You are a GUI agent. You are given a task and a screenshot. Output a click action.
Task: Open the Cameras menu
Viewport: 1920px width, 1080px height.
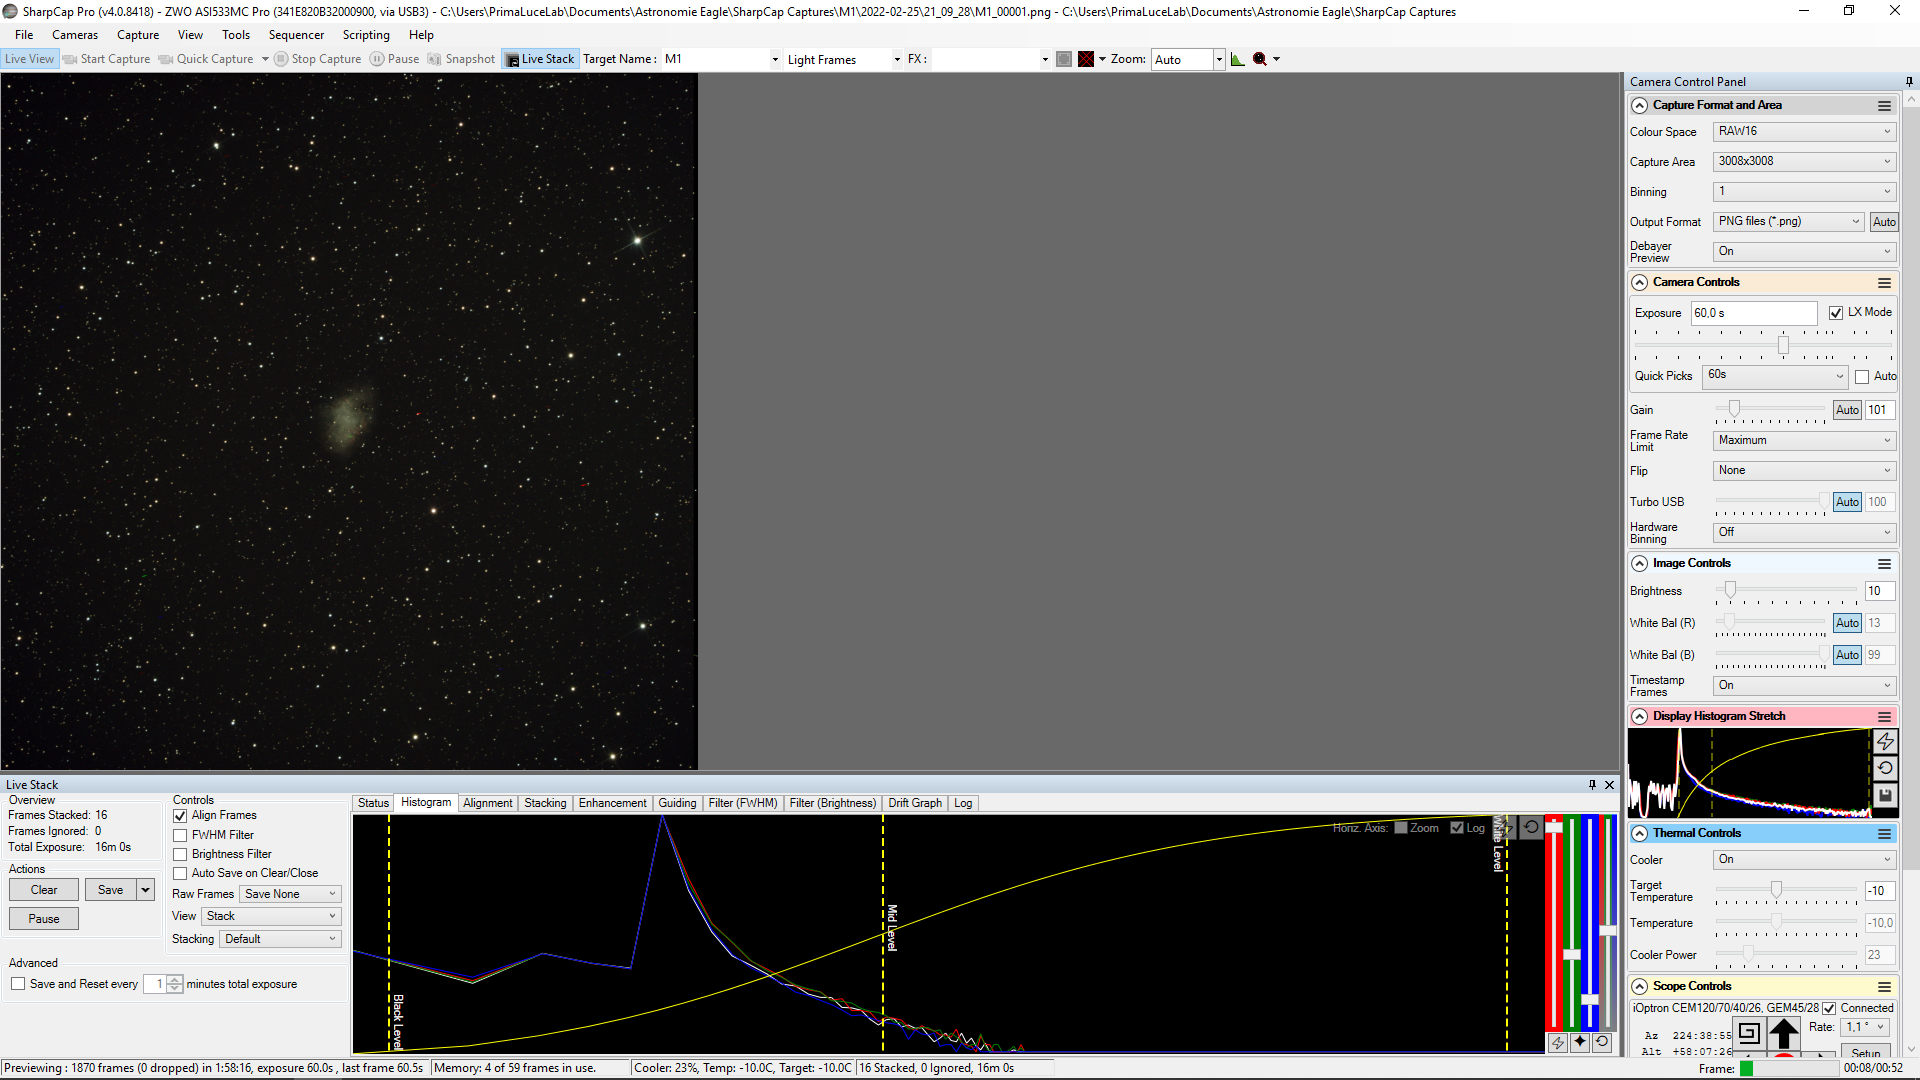[x=75, y=35]
